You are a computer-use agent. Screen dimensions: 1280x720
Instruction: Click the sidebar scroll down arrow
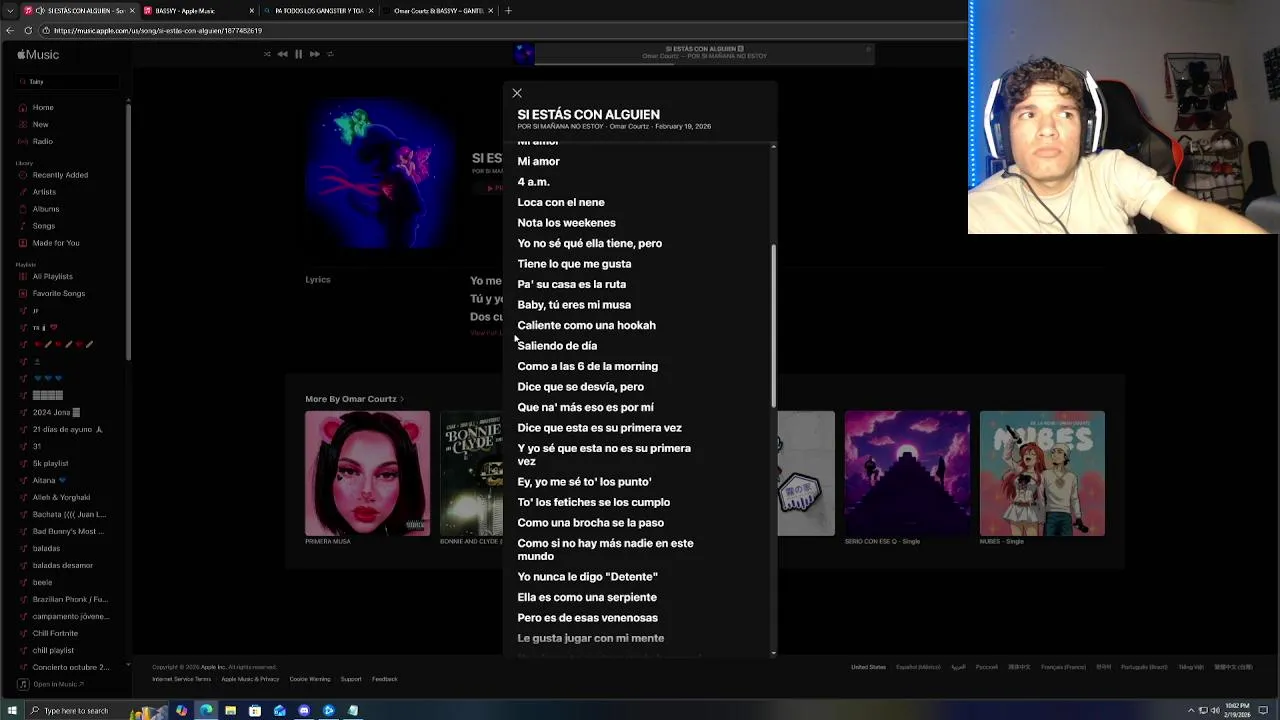(x=127, y=665)
